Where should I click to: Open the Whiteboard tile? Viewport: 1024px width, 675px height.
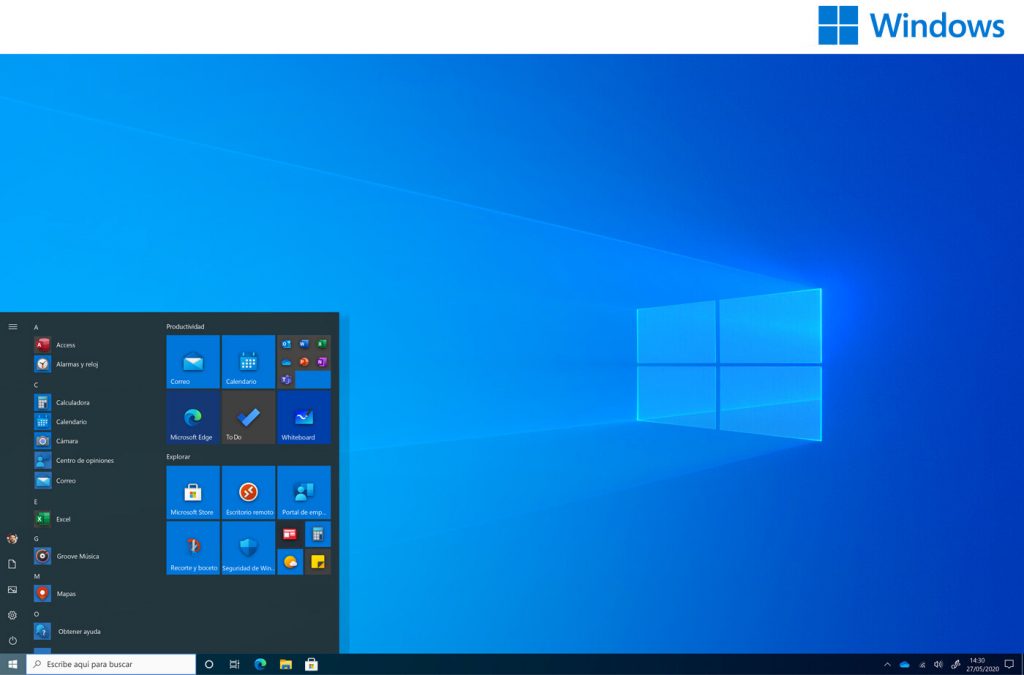click(304, 418)
